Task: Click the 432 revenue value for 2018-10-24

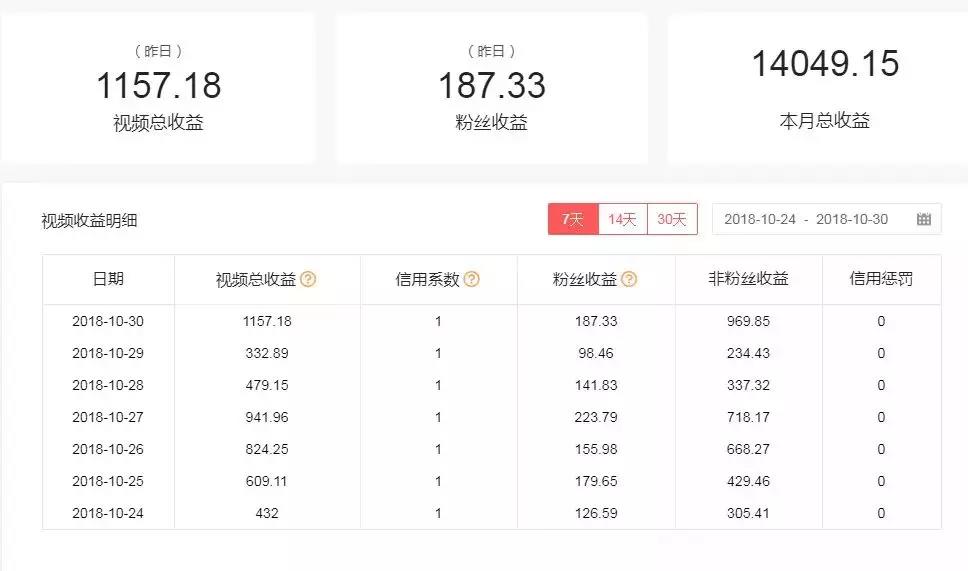Action: click(x=266, y=513)
